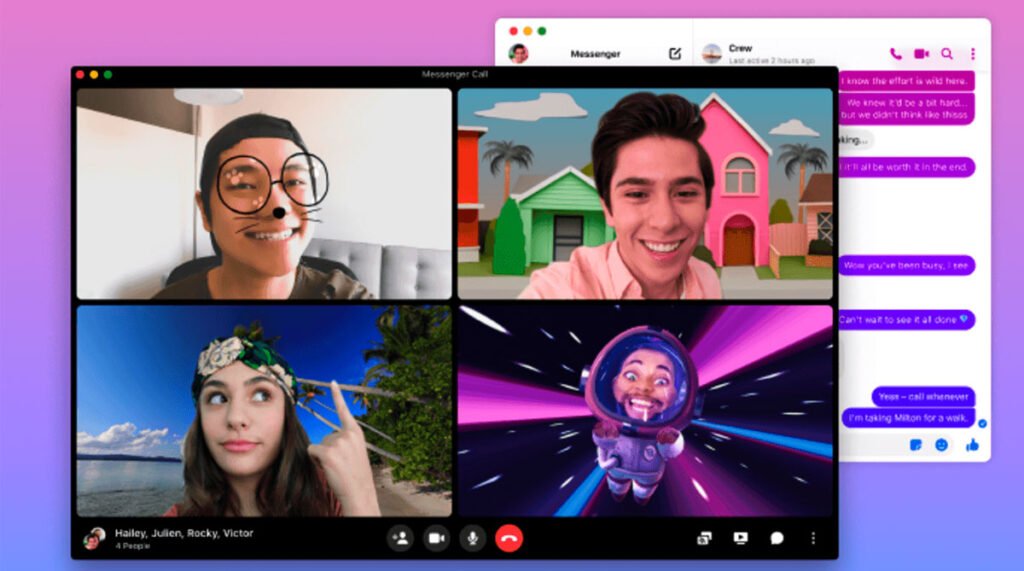The image size is (1024, 571).
Task: Minimize the Messenger Call window with yellow button
Action: 94,74
